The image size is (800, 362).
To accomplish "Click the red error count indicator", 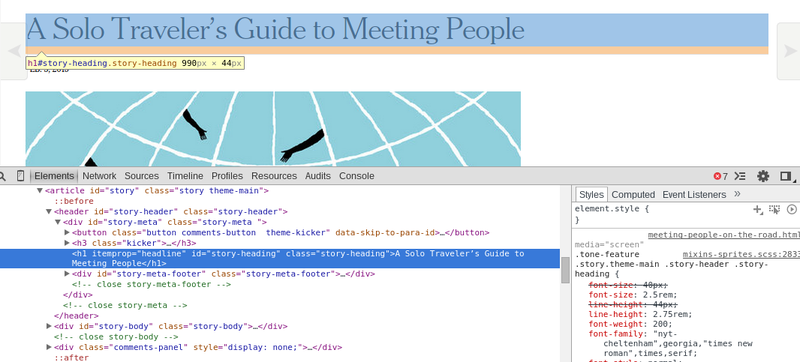I will pyautogui.click(x=720, y=176).
